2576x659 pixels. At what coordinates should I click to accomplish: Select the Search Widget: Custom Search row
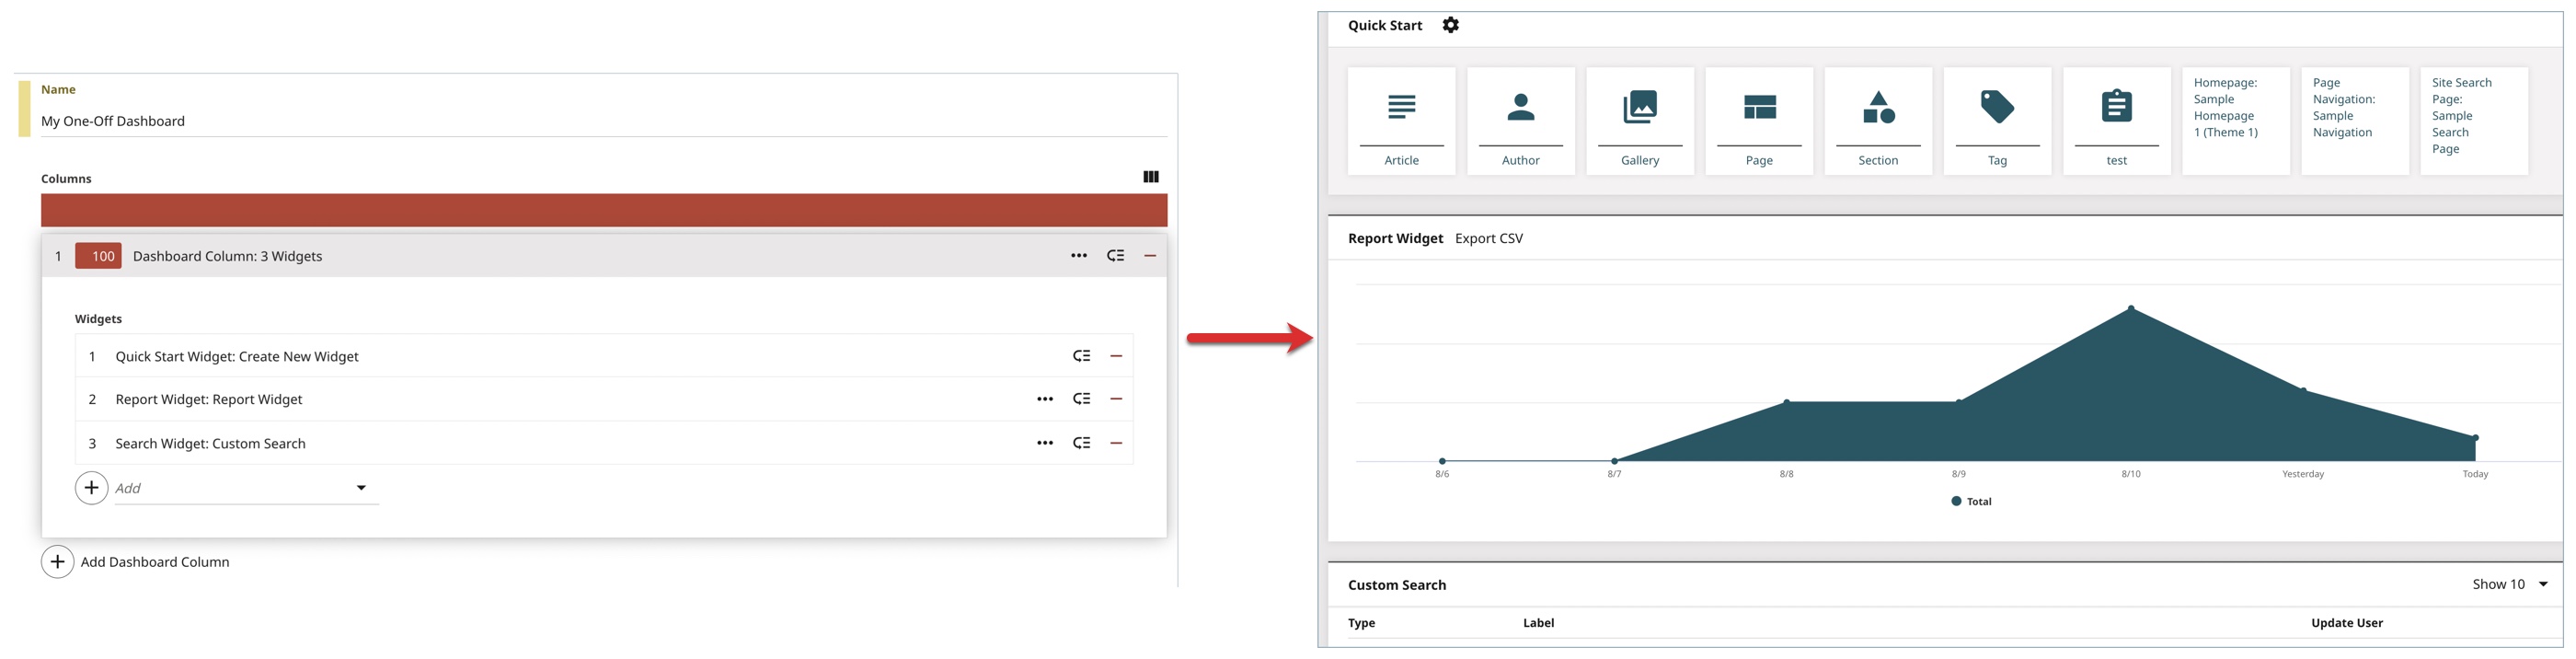603,443
